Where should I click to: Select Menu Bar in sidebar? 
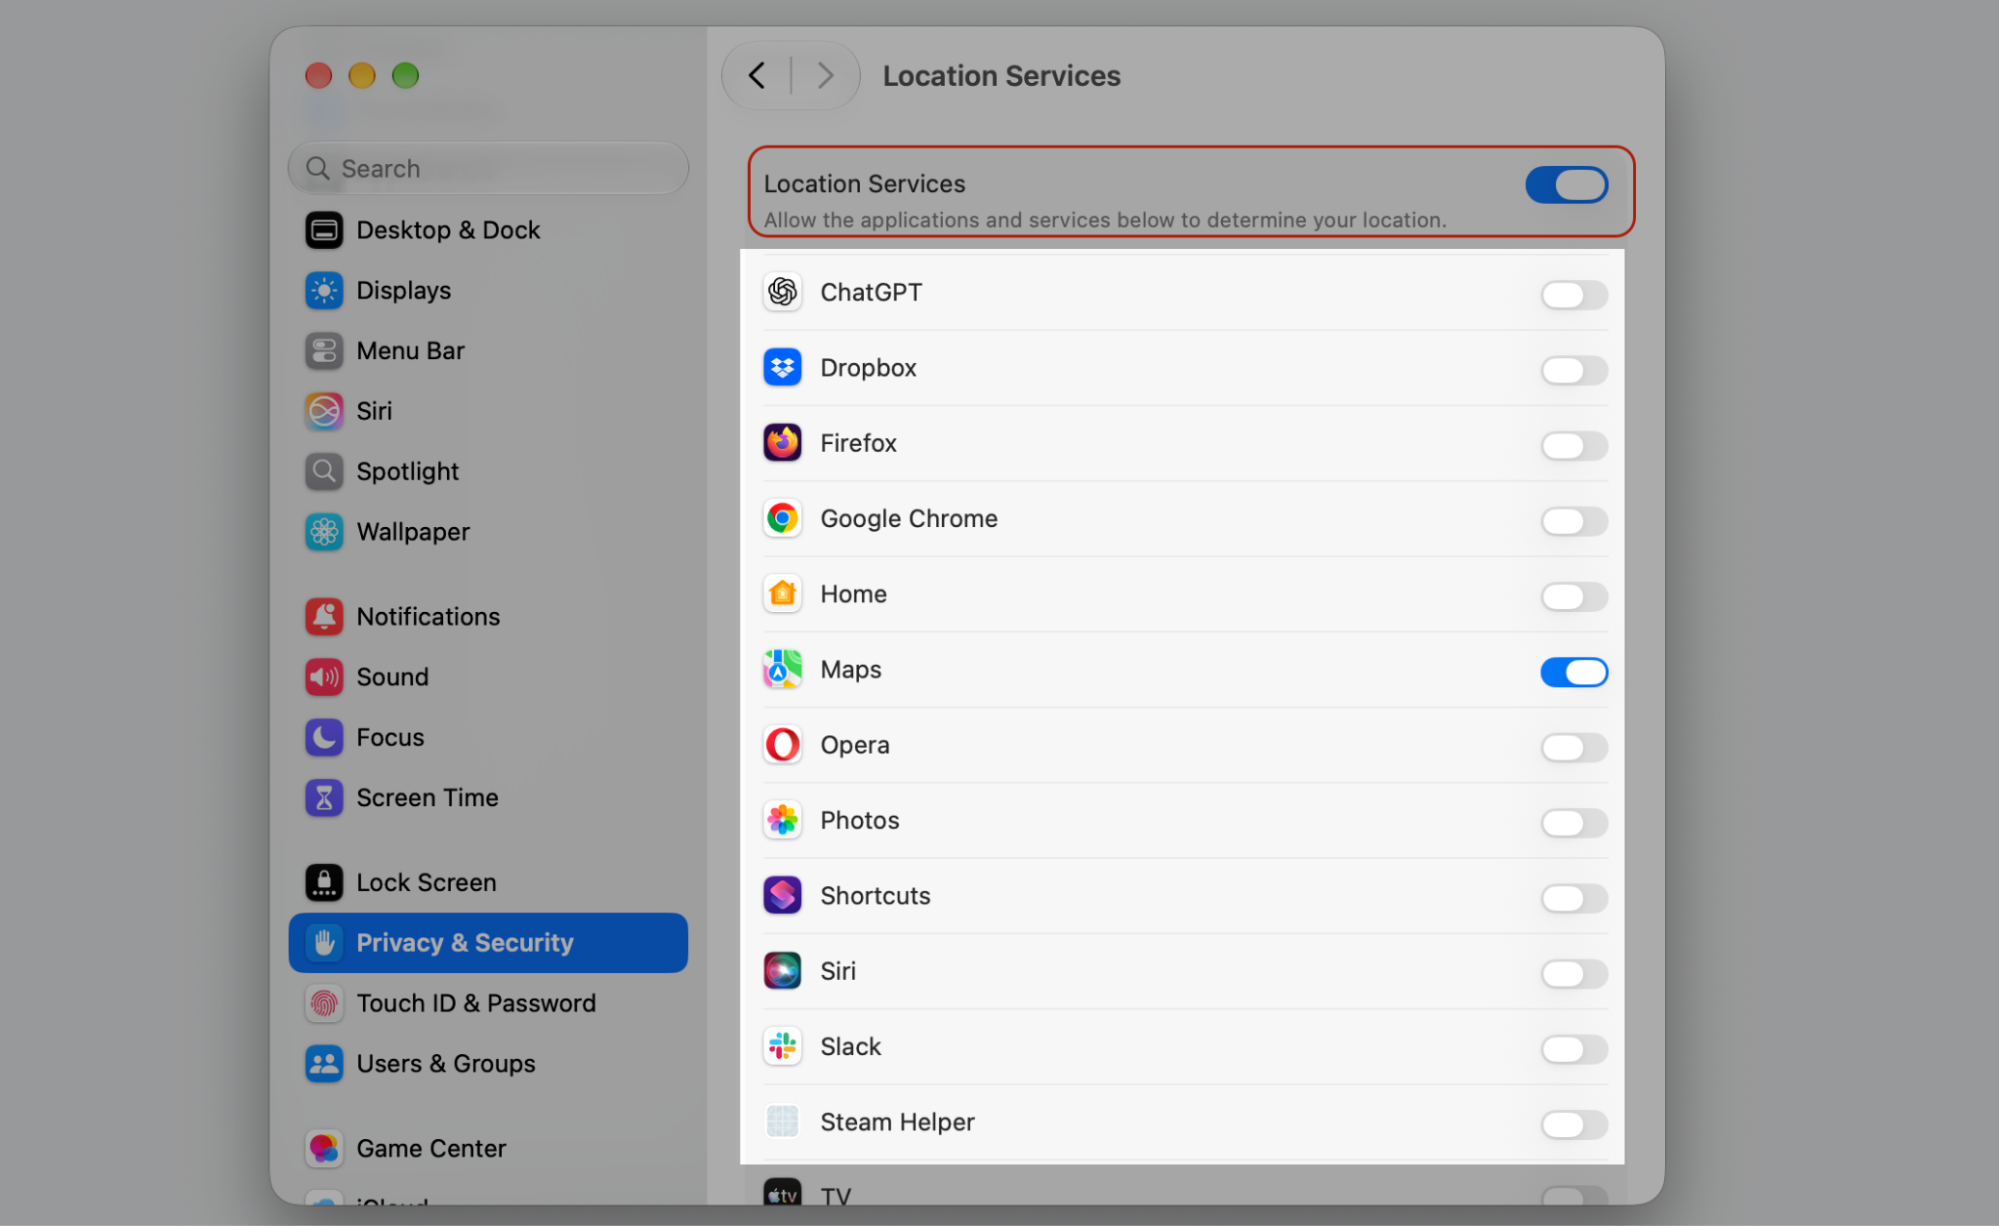click(x=488, y=351)
